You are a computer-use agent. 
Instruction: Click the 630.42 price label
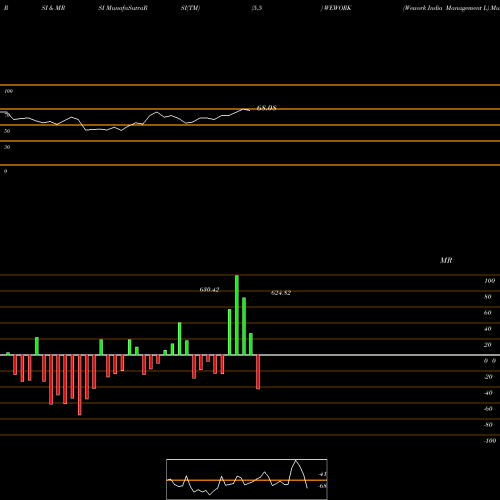209,290
